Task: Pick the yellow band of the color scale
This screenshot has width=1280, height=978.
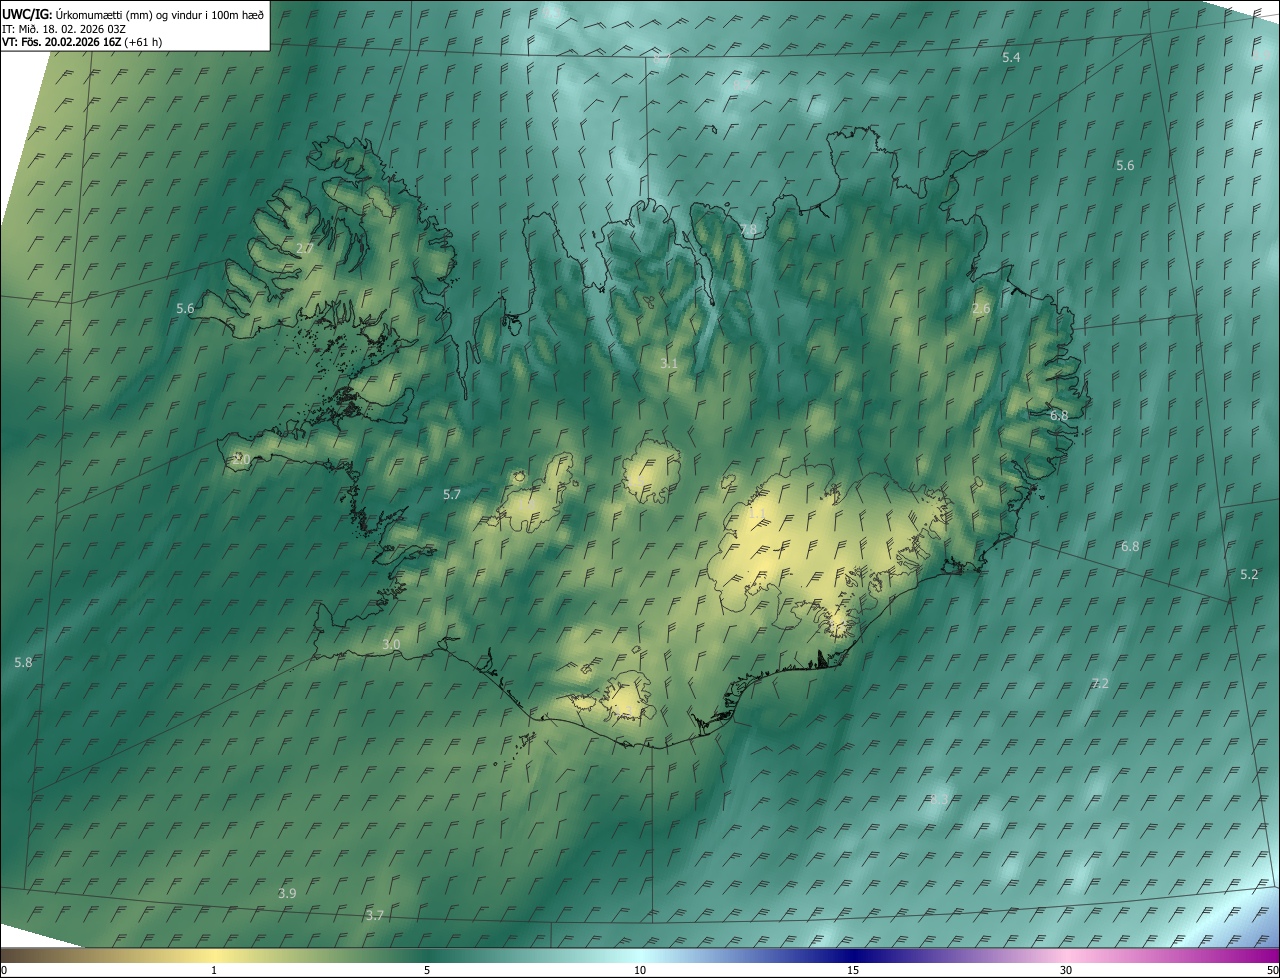Action: pos(214,956)
